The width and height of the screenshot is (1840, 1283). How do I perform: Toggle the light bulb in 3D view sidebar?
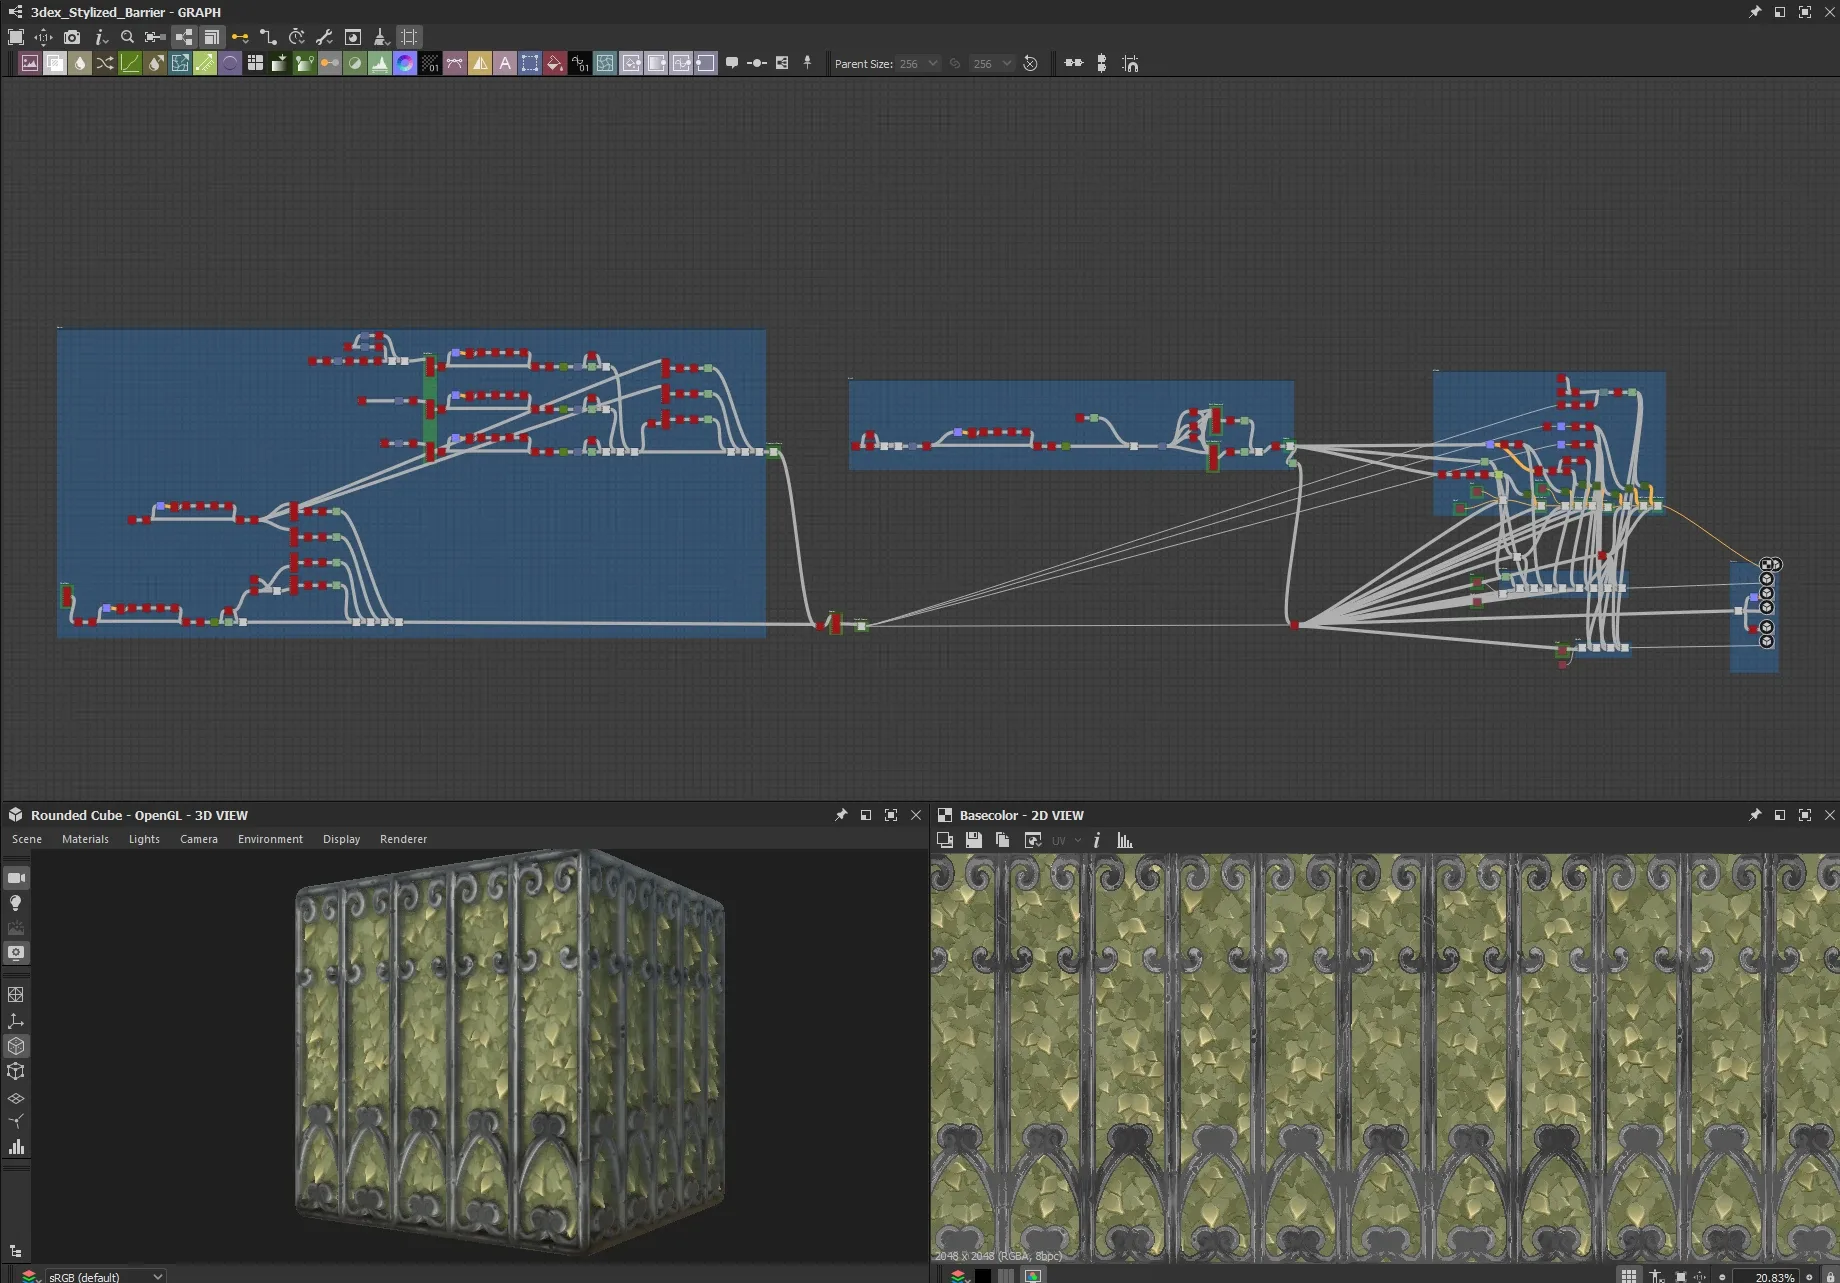pos(16,903)
